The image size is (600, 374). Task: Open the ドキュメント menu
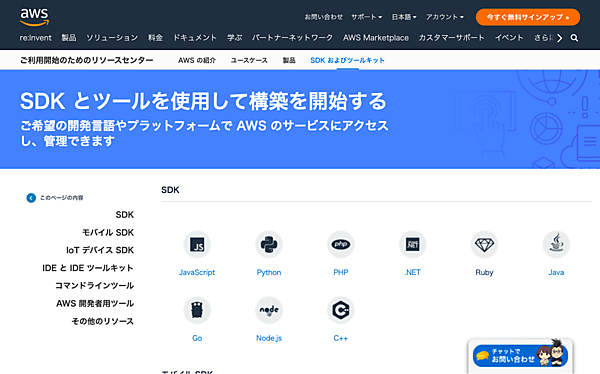(195, 38)
